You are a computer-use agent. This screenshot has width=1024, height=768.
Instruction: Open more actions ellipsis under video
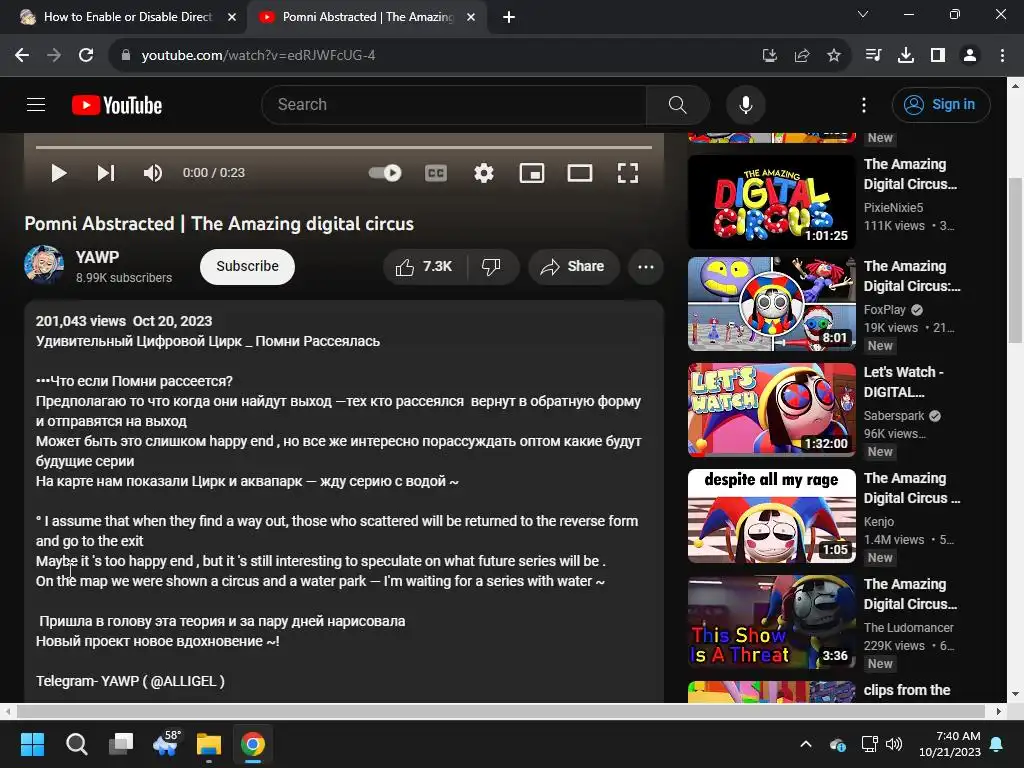coord(646,266)
